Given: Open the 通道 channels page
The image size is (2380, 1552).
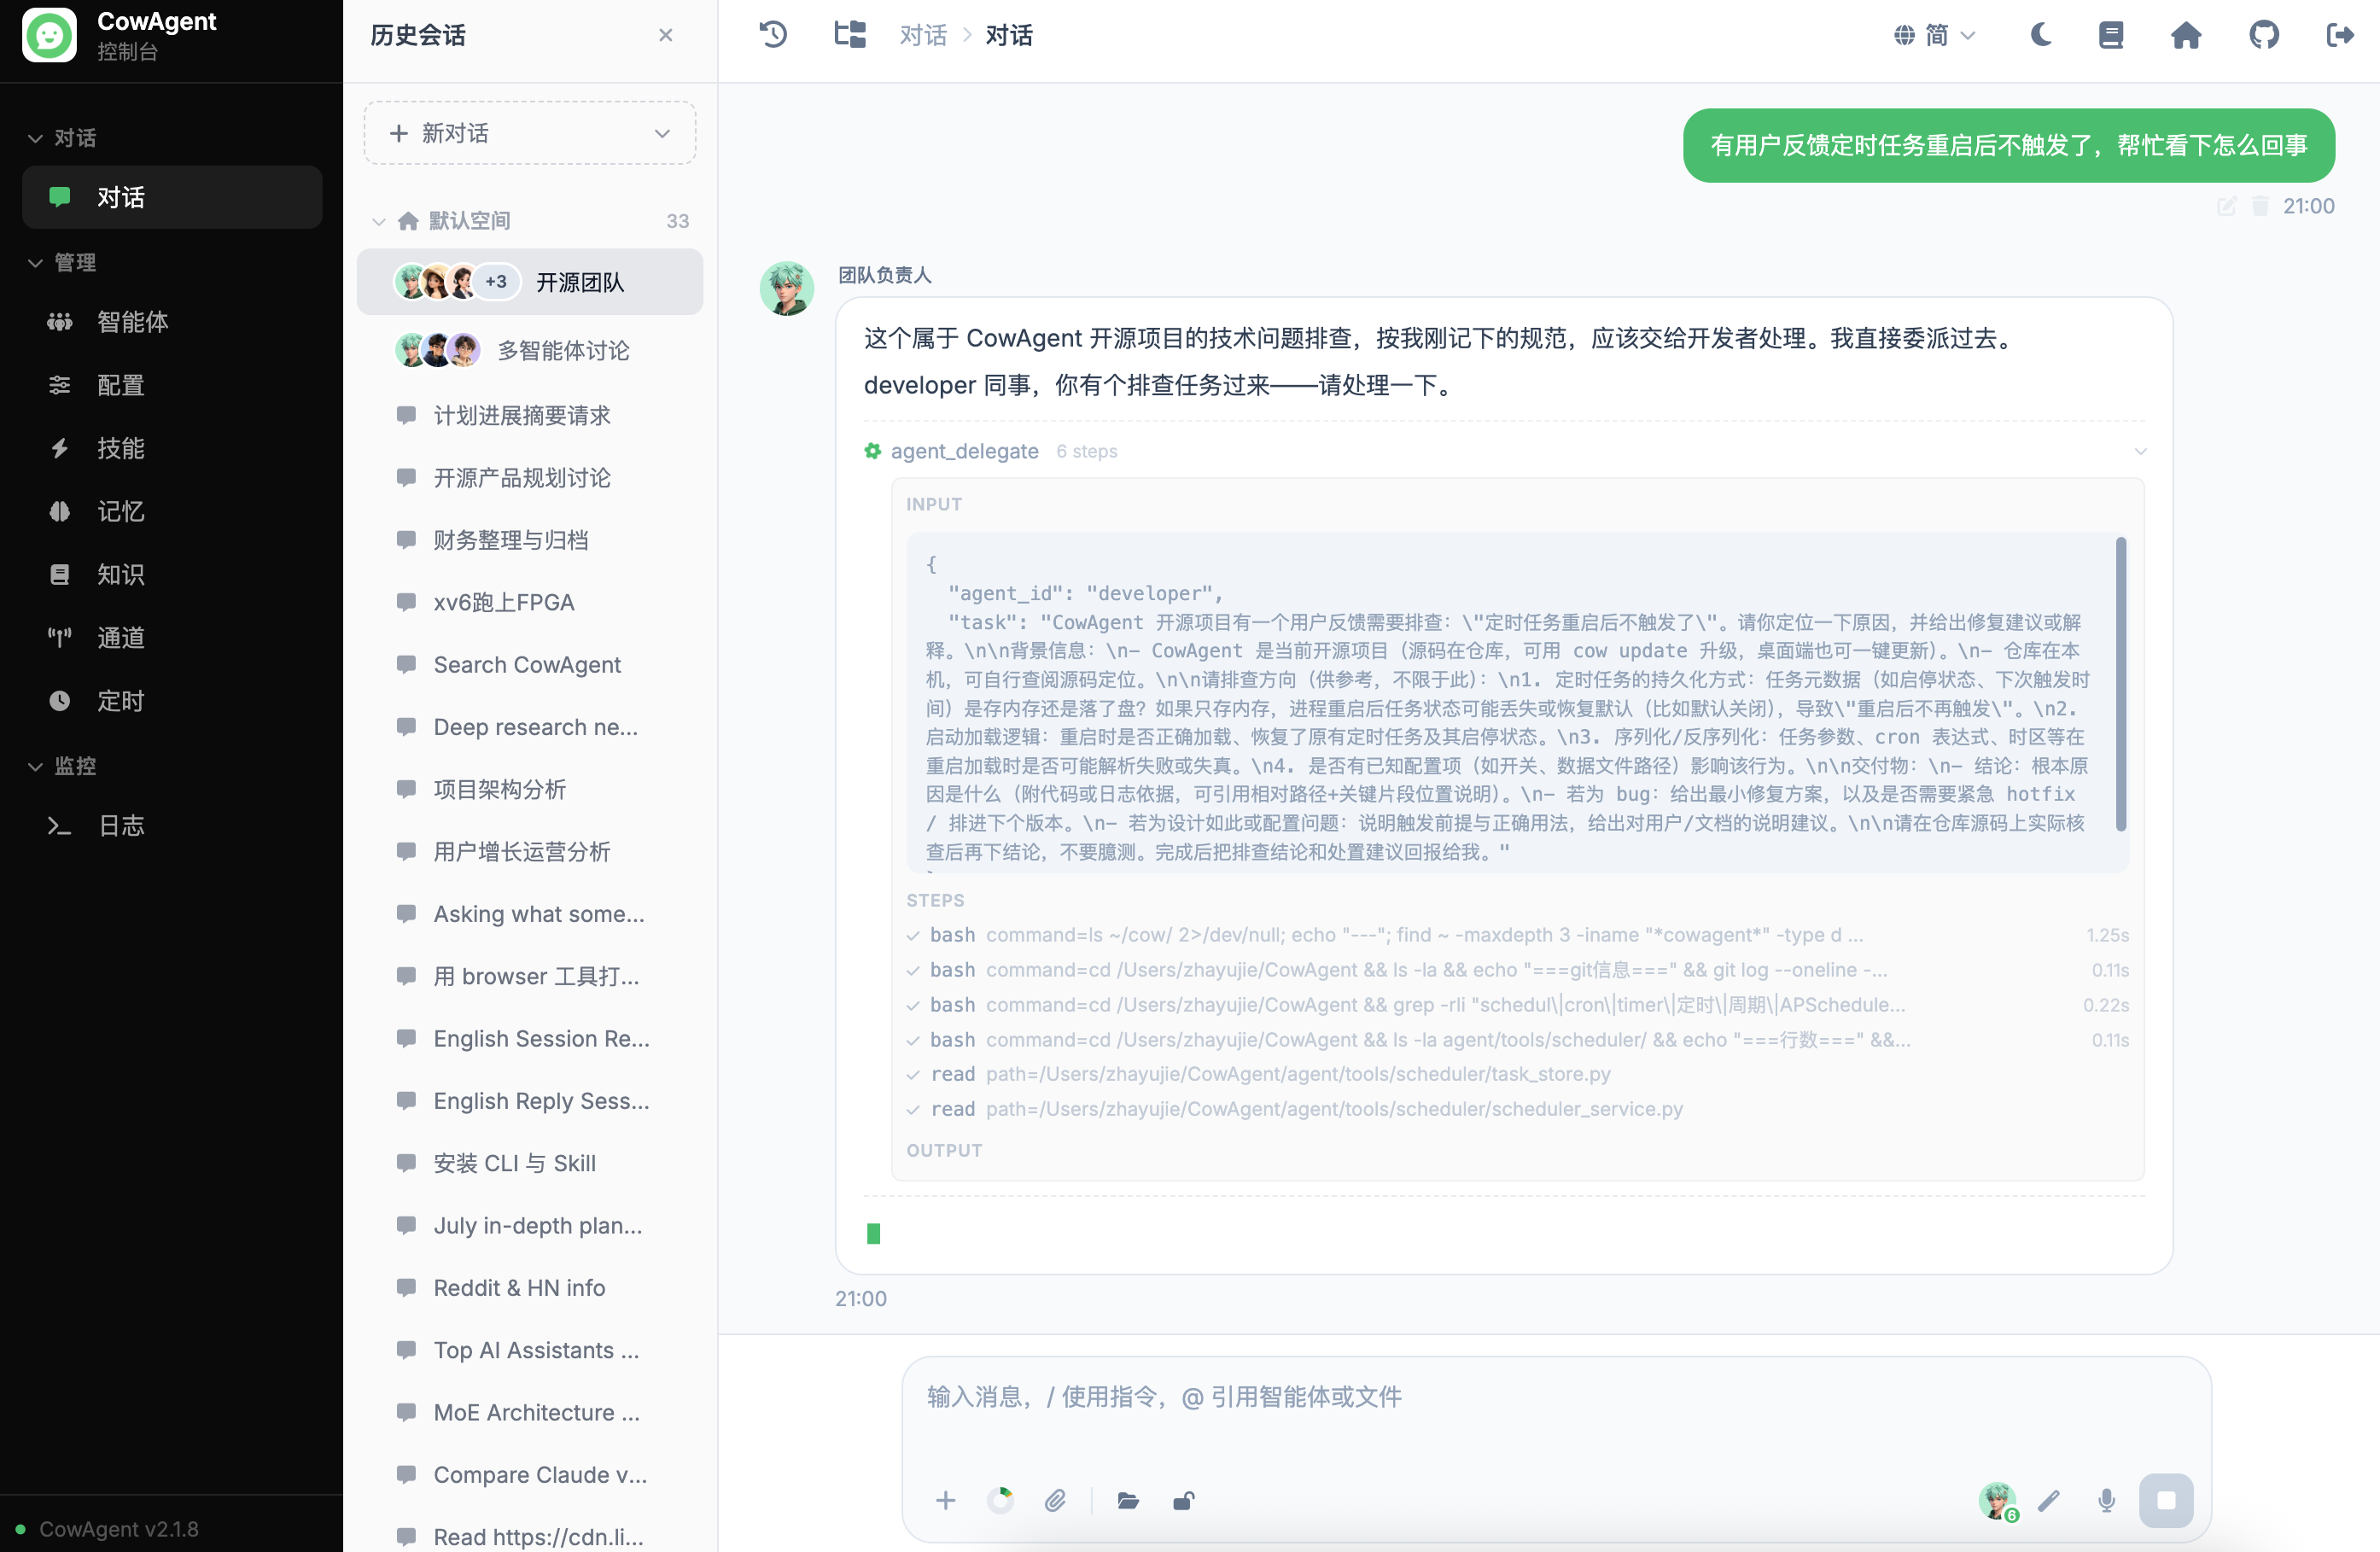Looking at the screenshot, I should [x=172, y=637].
